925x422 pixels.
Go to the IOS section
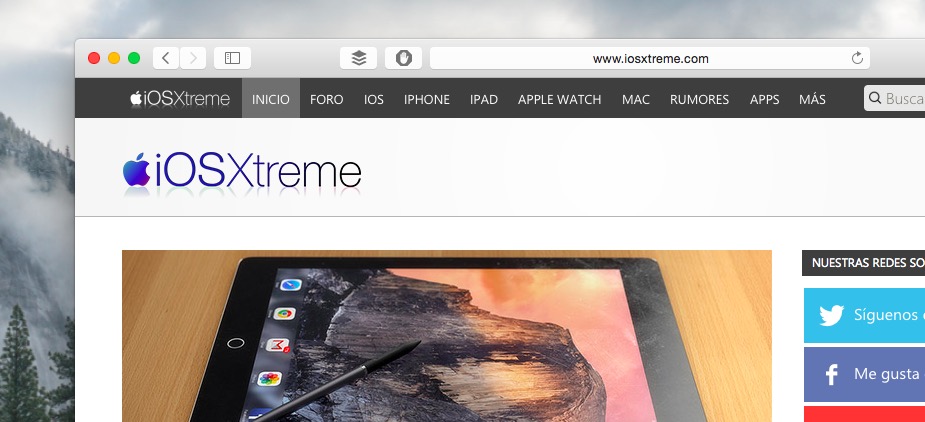point(373,99)
